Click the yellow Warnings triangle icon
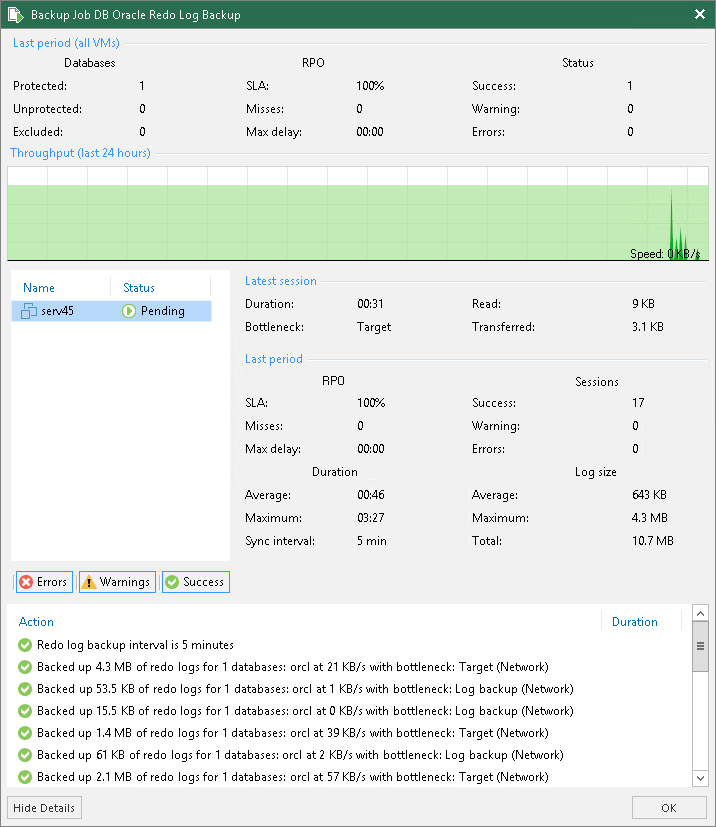716x827 pixels. pos(90,581)
